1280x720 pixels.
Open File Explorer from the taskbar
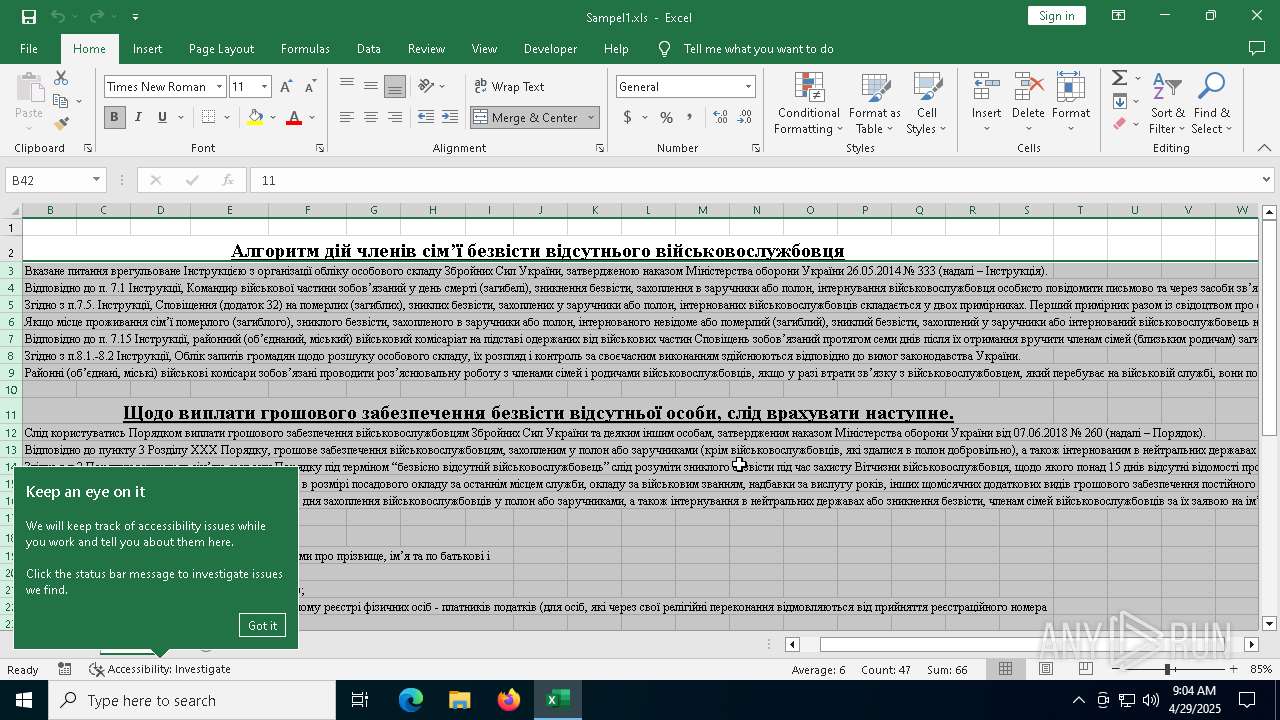click(460, 700)
